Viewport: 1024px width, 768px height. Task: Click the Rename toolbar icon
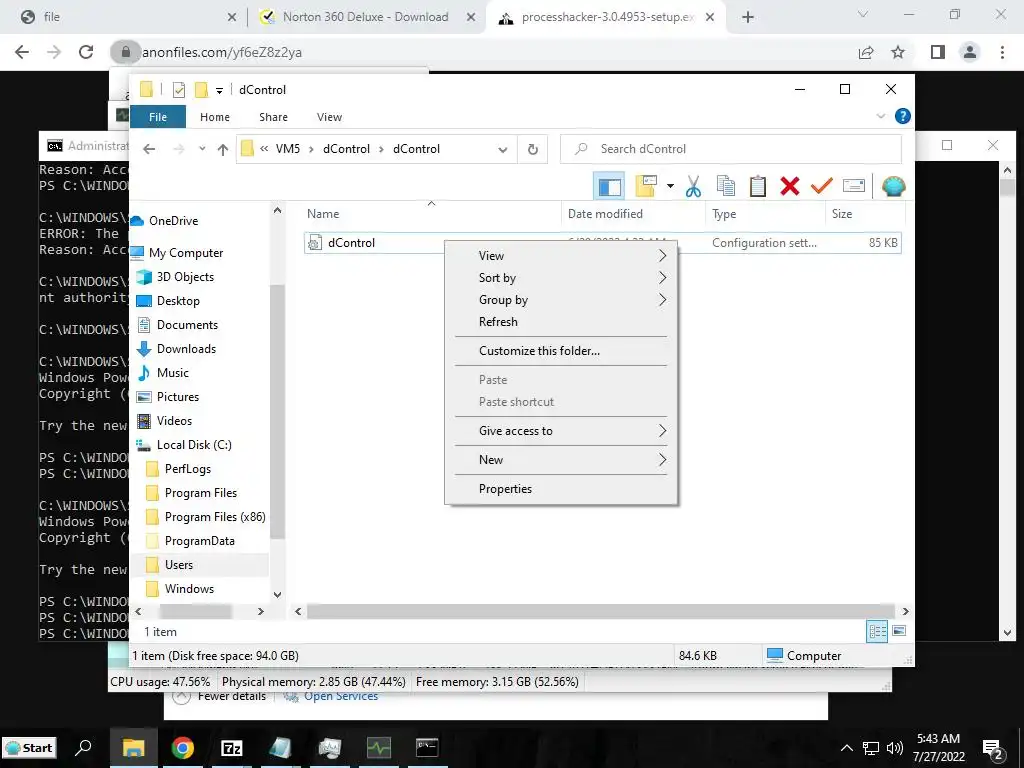[854, 186]
